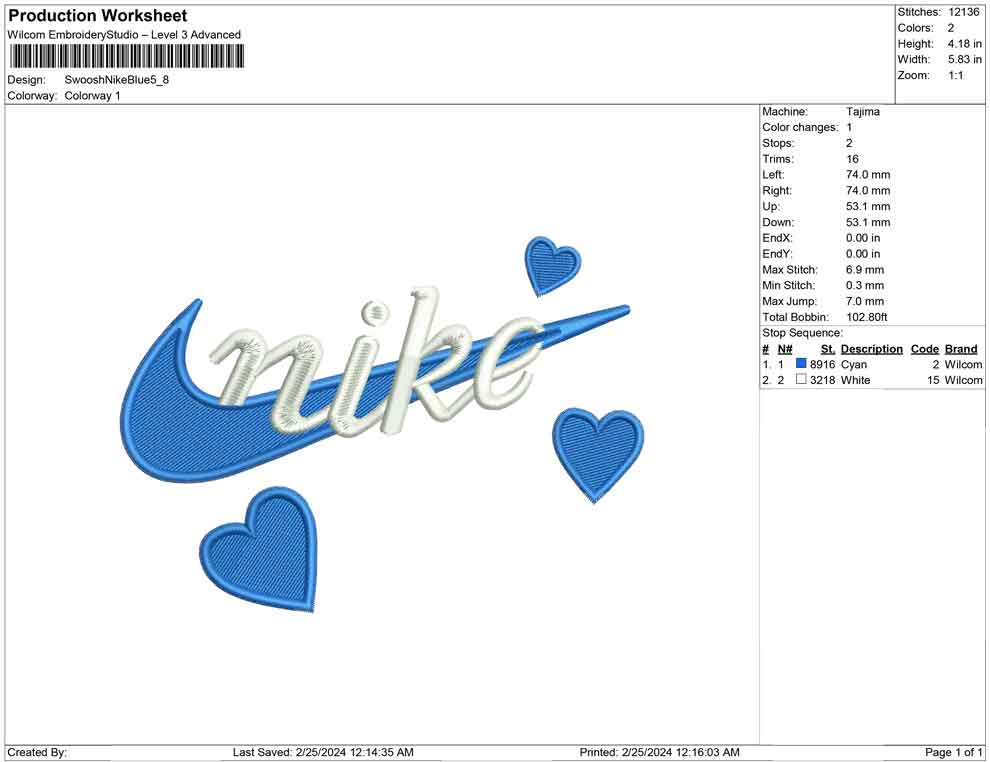
Task: Select the Machine value Tajima
Action: point(863,111)
